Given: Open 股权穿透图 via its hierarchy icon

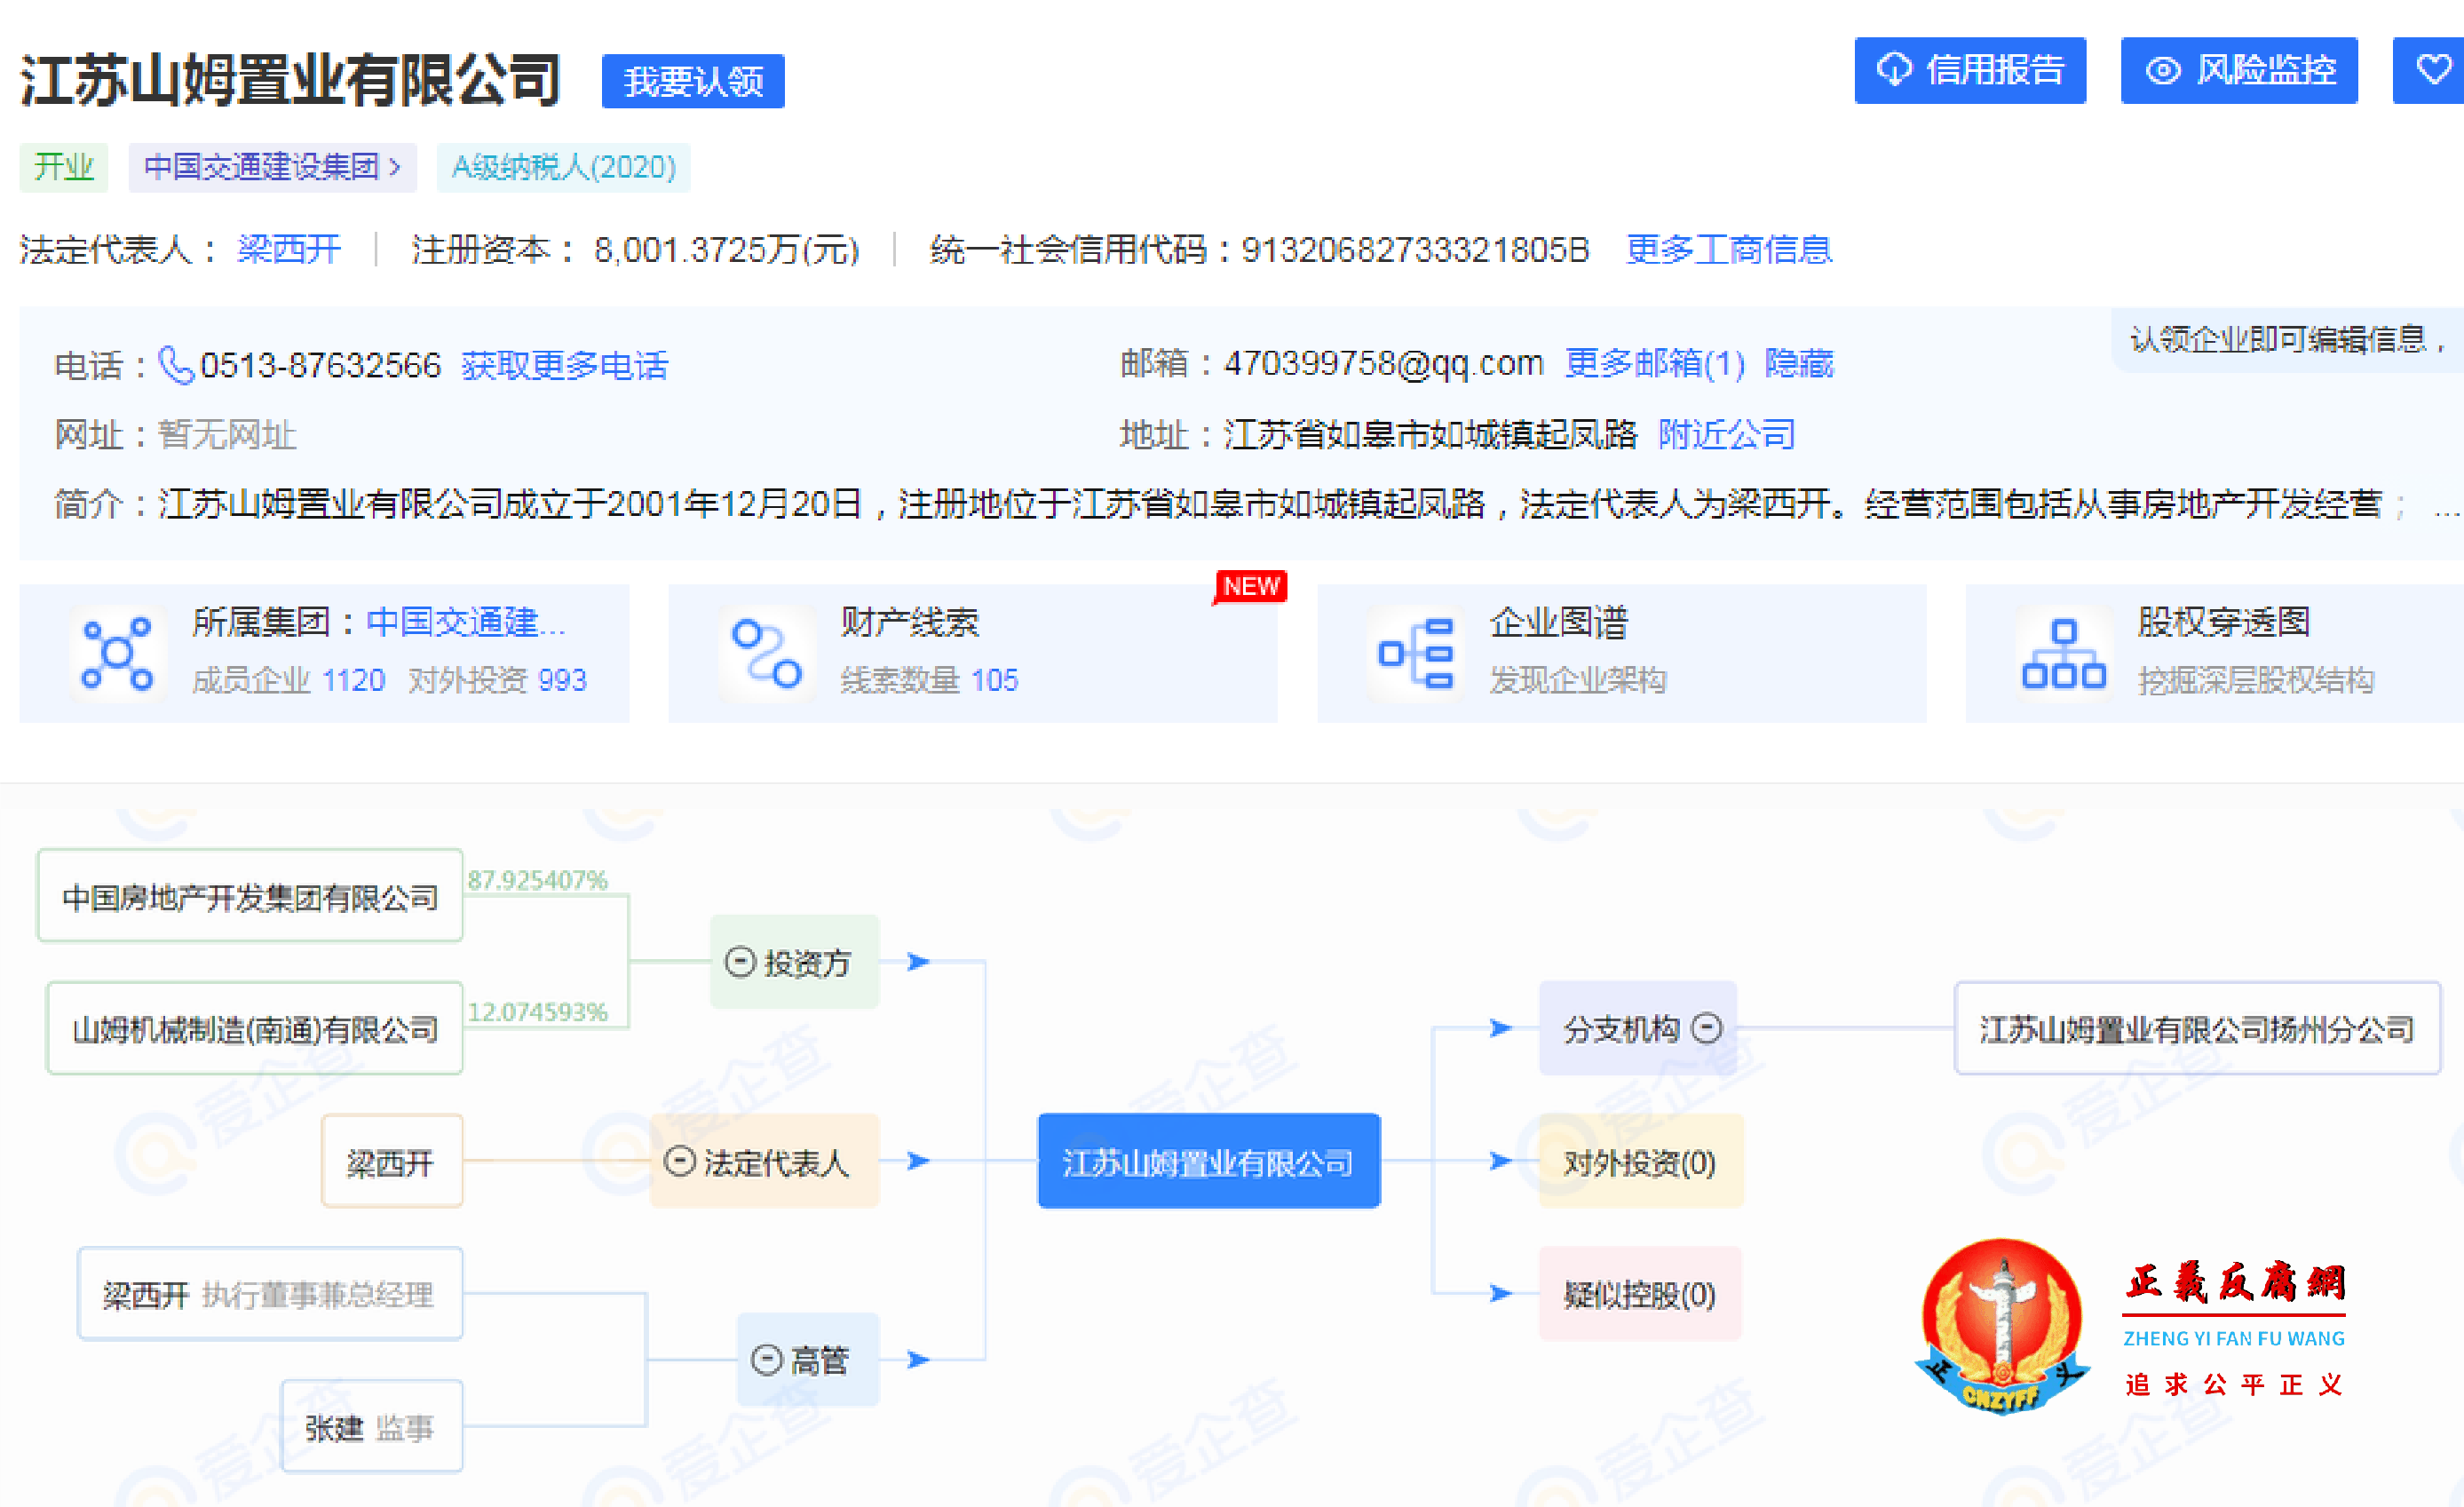Looking at the screenshot, I should pos(2063,652).
